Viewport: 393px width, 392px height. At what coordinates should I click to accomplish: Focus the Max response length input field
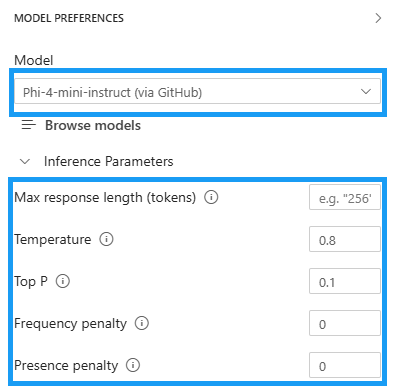coord(345,197)
